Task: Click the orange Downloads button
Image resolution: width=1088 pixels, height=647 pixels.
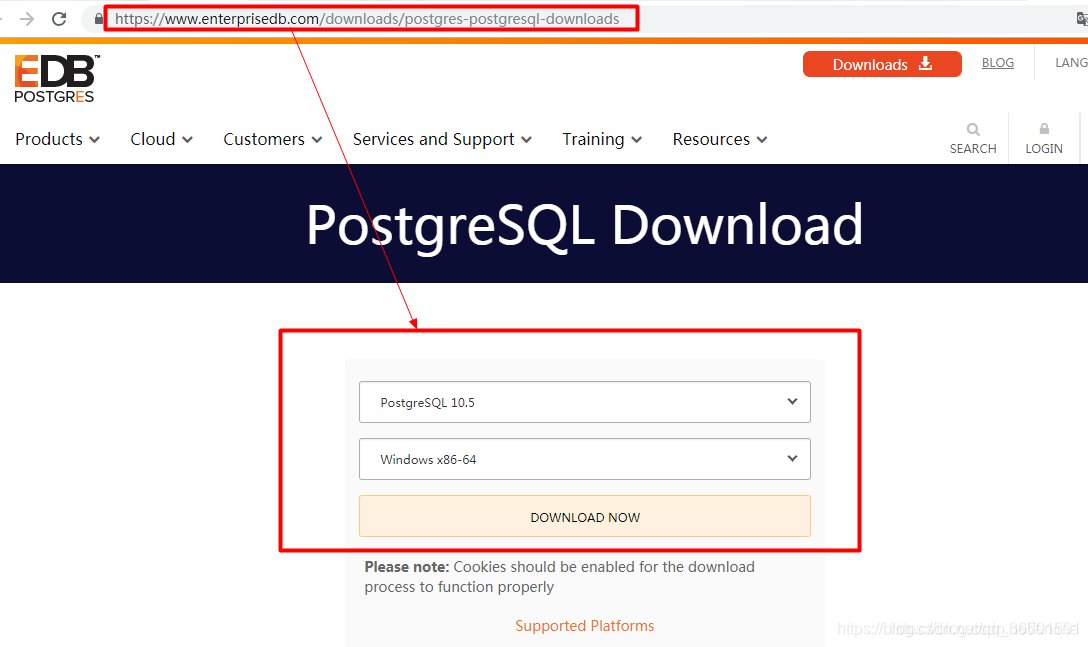Action: point(870,63)
